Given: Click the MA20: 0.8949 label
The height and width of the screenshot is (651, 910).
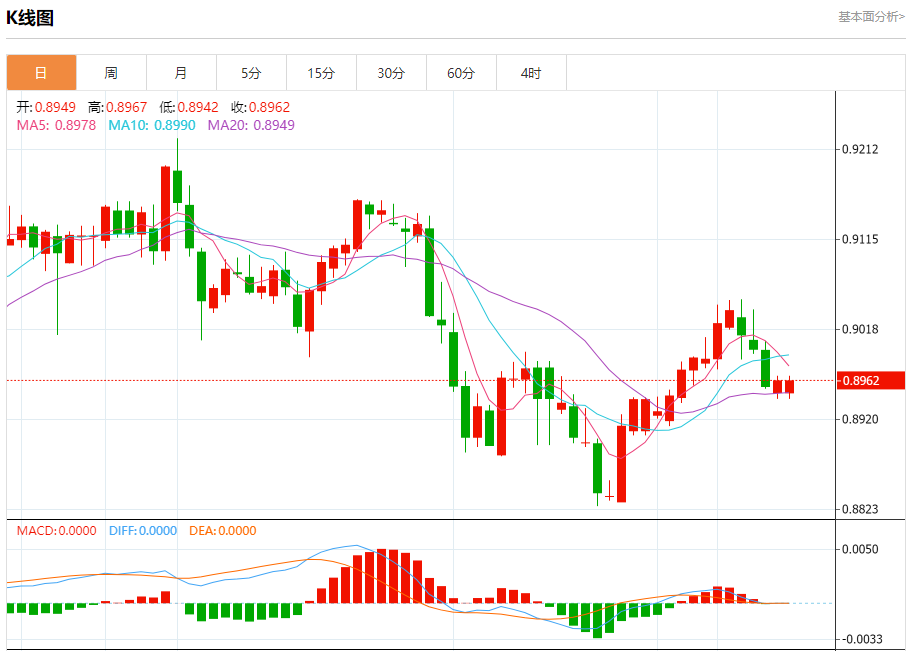Looking at the screenshot, I should 251,125.
